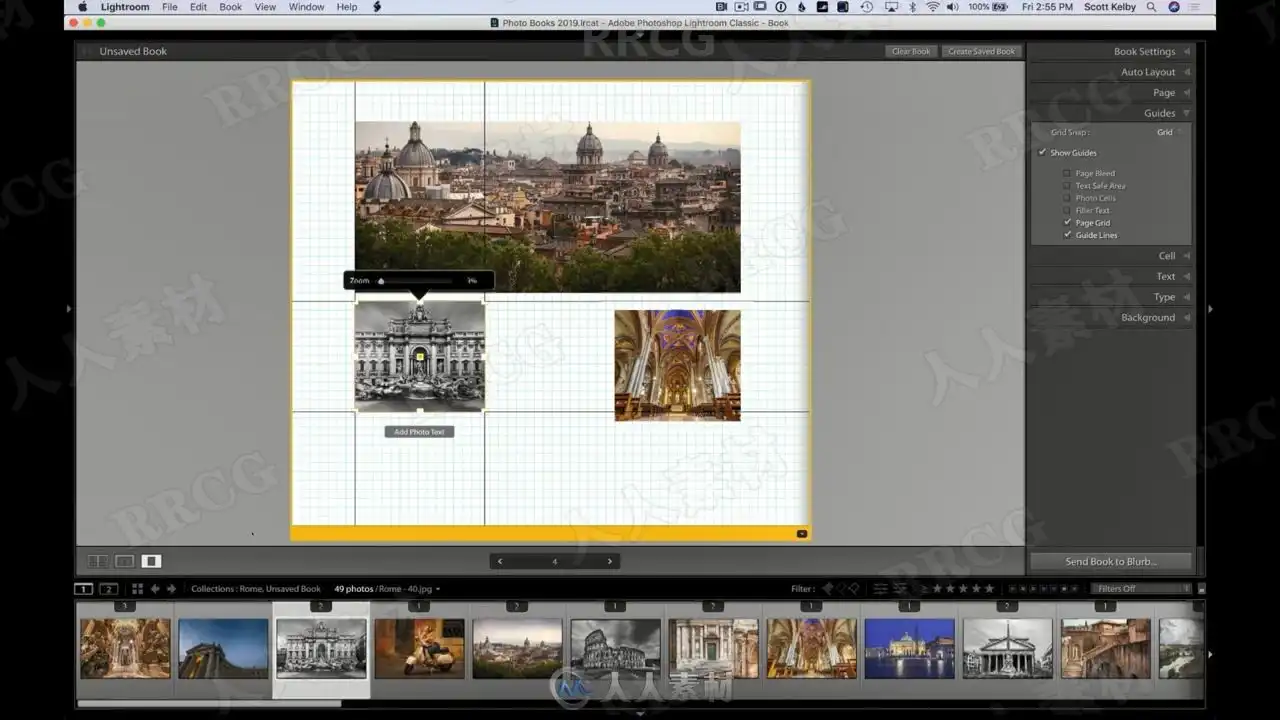The height and width of the screenshot is (720, 1280).
Task: Click the Send Book to Blurb button
Action: coord(1110,561)
